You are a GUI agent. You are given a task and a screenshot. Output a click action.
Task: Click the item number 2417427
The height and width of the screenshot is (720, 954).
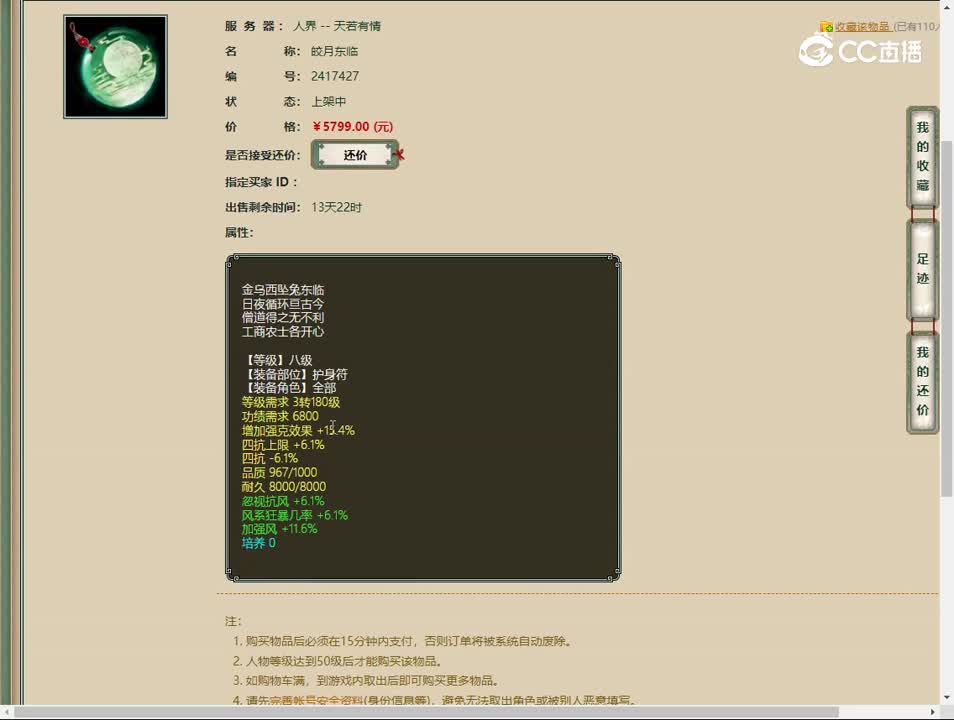tap(336, 76)
